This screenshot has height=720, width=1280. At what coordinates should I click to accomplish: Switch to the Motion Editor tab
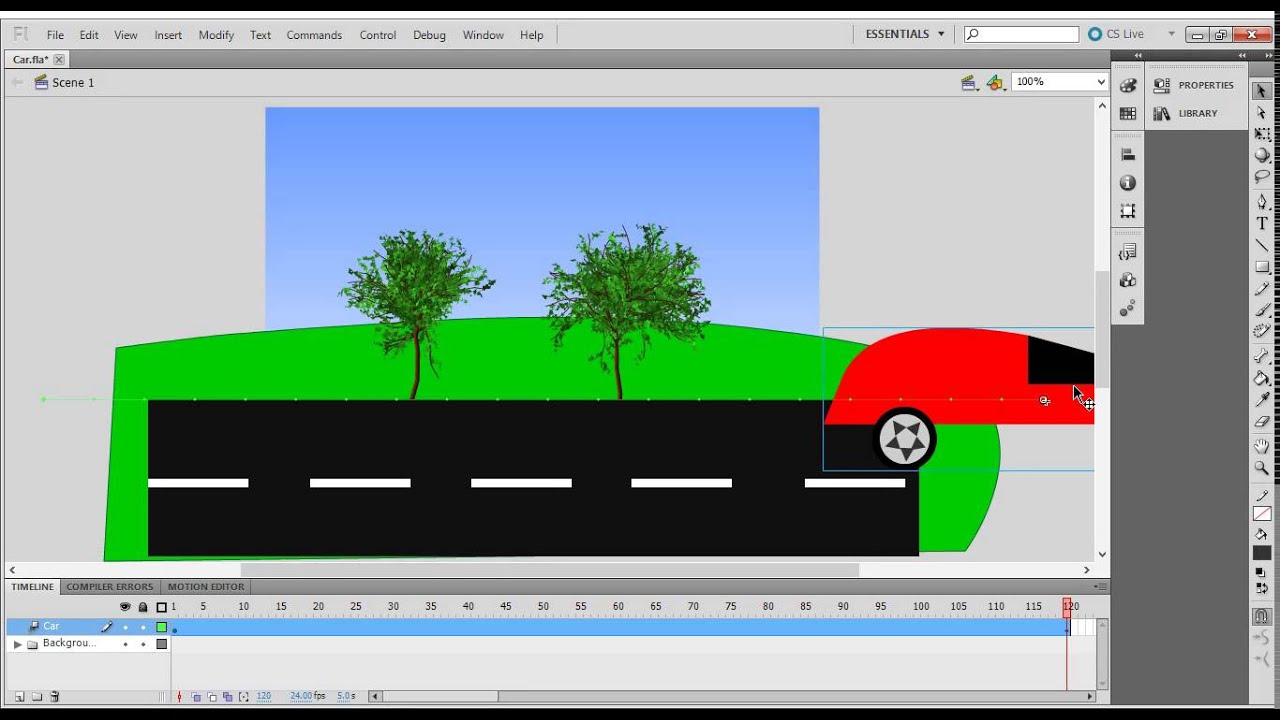[206, 587]
